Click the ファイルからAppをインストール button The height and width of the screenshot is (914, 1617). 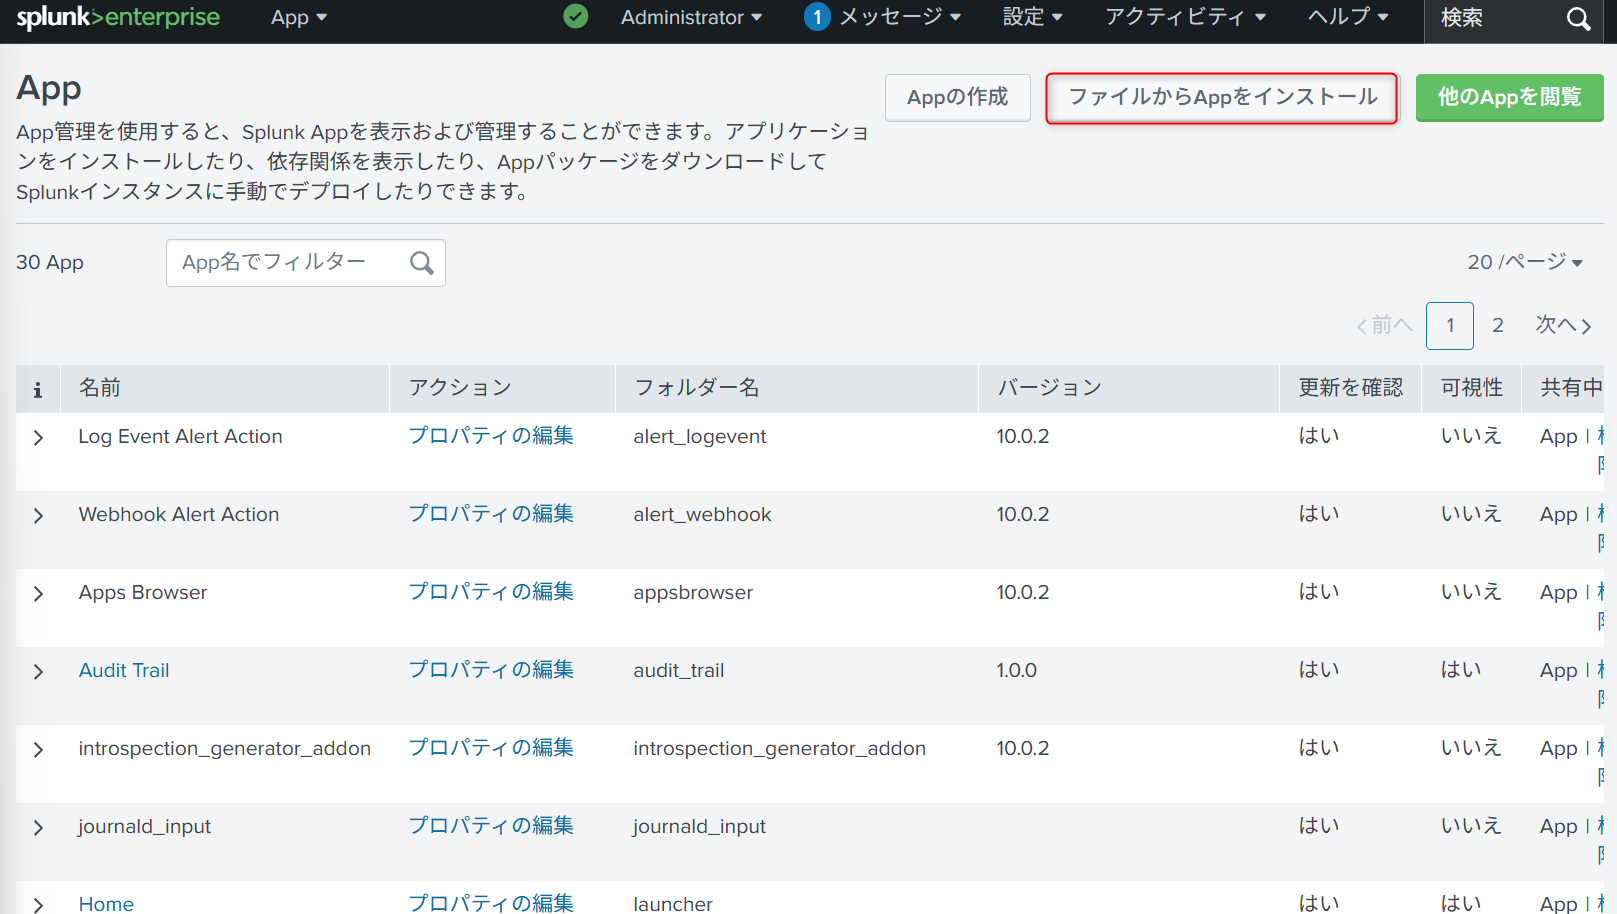(1221, 98)
